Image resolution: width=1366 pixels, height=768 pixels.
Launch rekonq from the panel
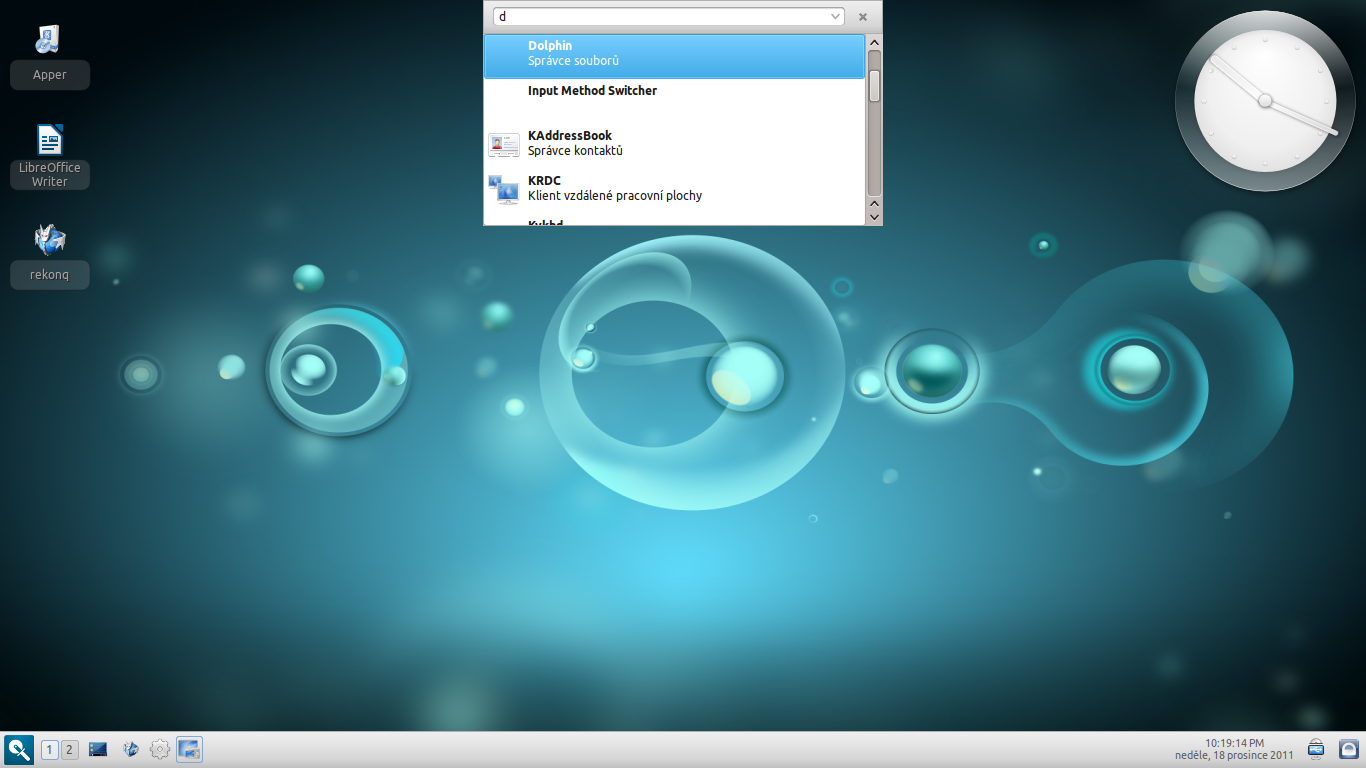click(130, 749)
